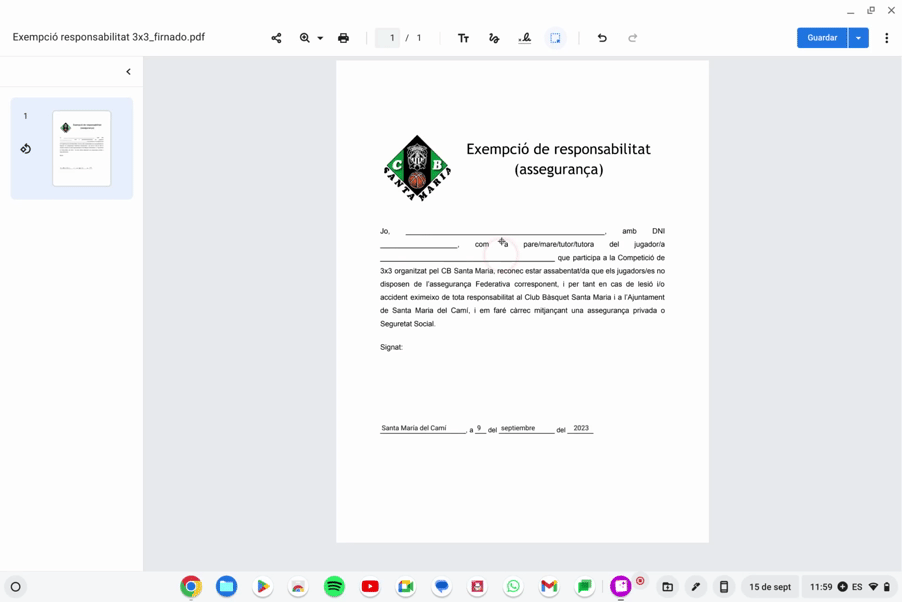
Task: Print the PDF document
Action: coord(343,38)
